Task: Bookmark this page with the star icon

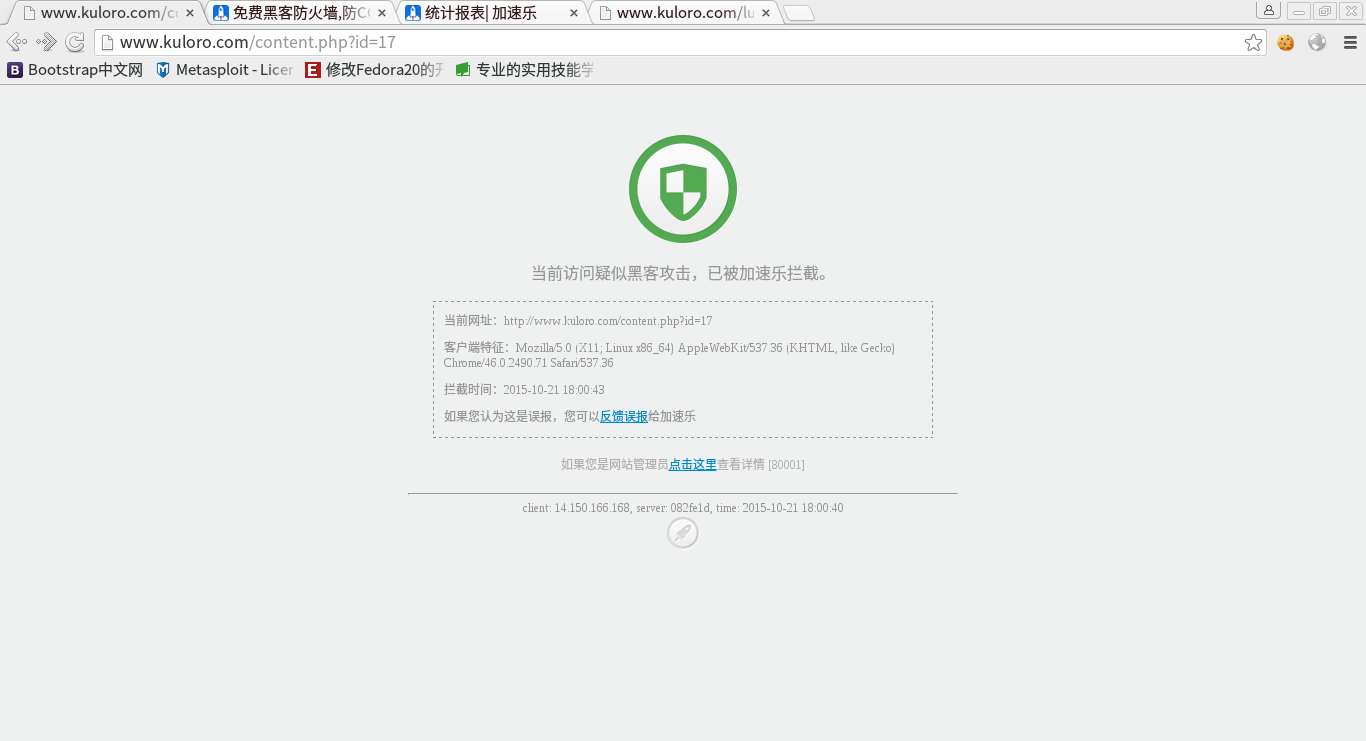Action: (x=1253, y=42)
